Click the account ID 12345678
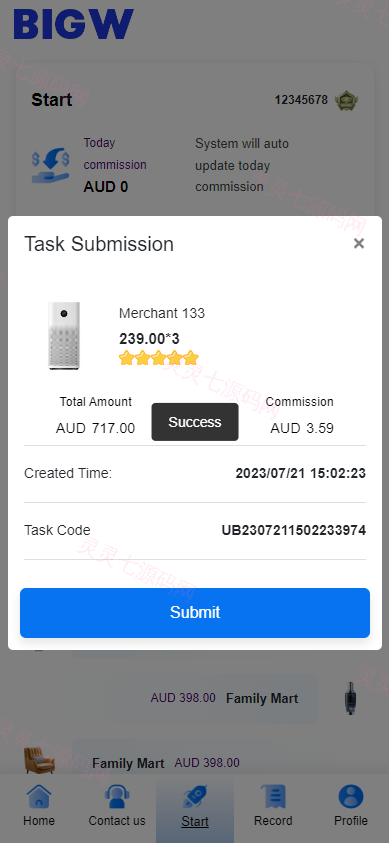The height and width of the screenshot is (843, 389). click(x=301, y=100)
